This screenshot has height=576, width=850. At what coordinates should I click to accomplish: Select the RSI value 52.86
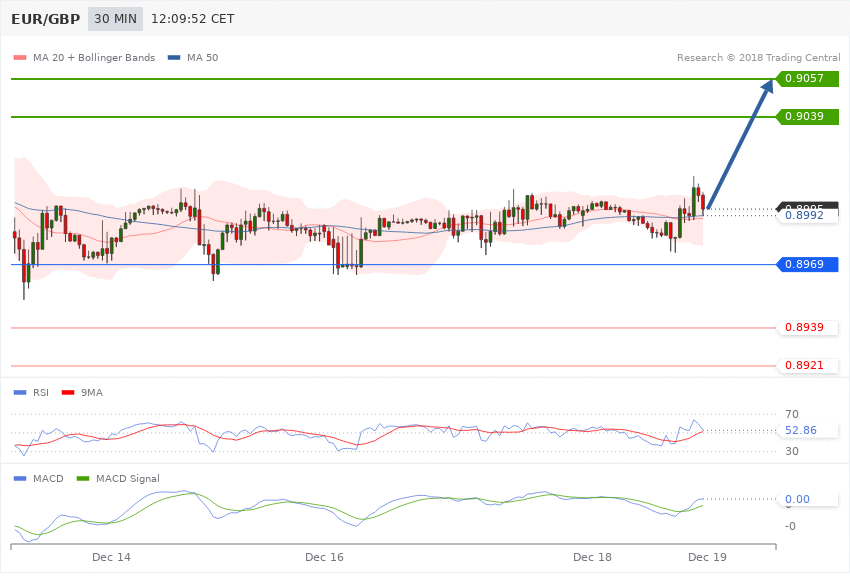(x=801, y=431)
